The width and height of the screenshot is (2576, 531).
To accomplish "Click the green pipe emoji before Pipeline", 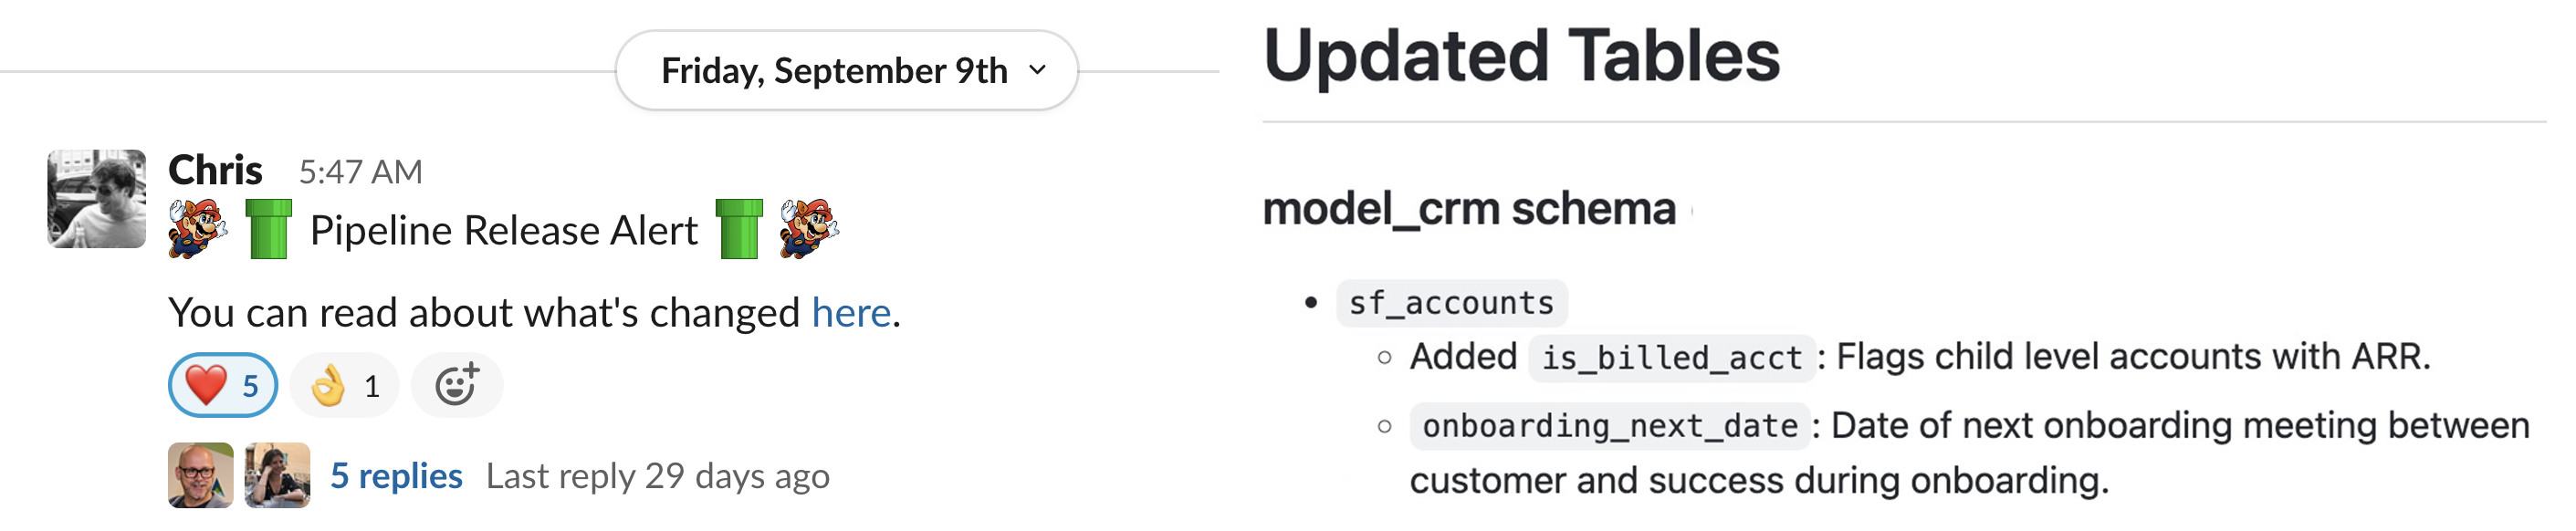I will coord(269,229).
